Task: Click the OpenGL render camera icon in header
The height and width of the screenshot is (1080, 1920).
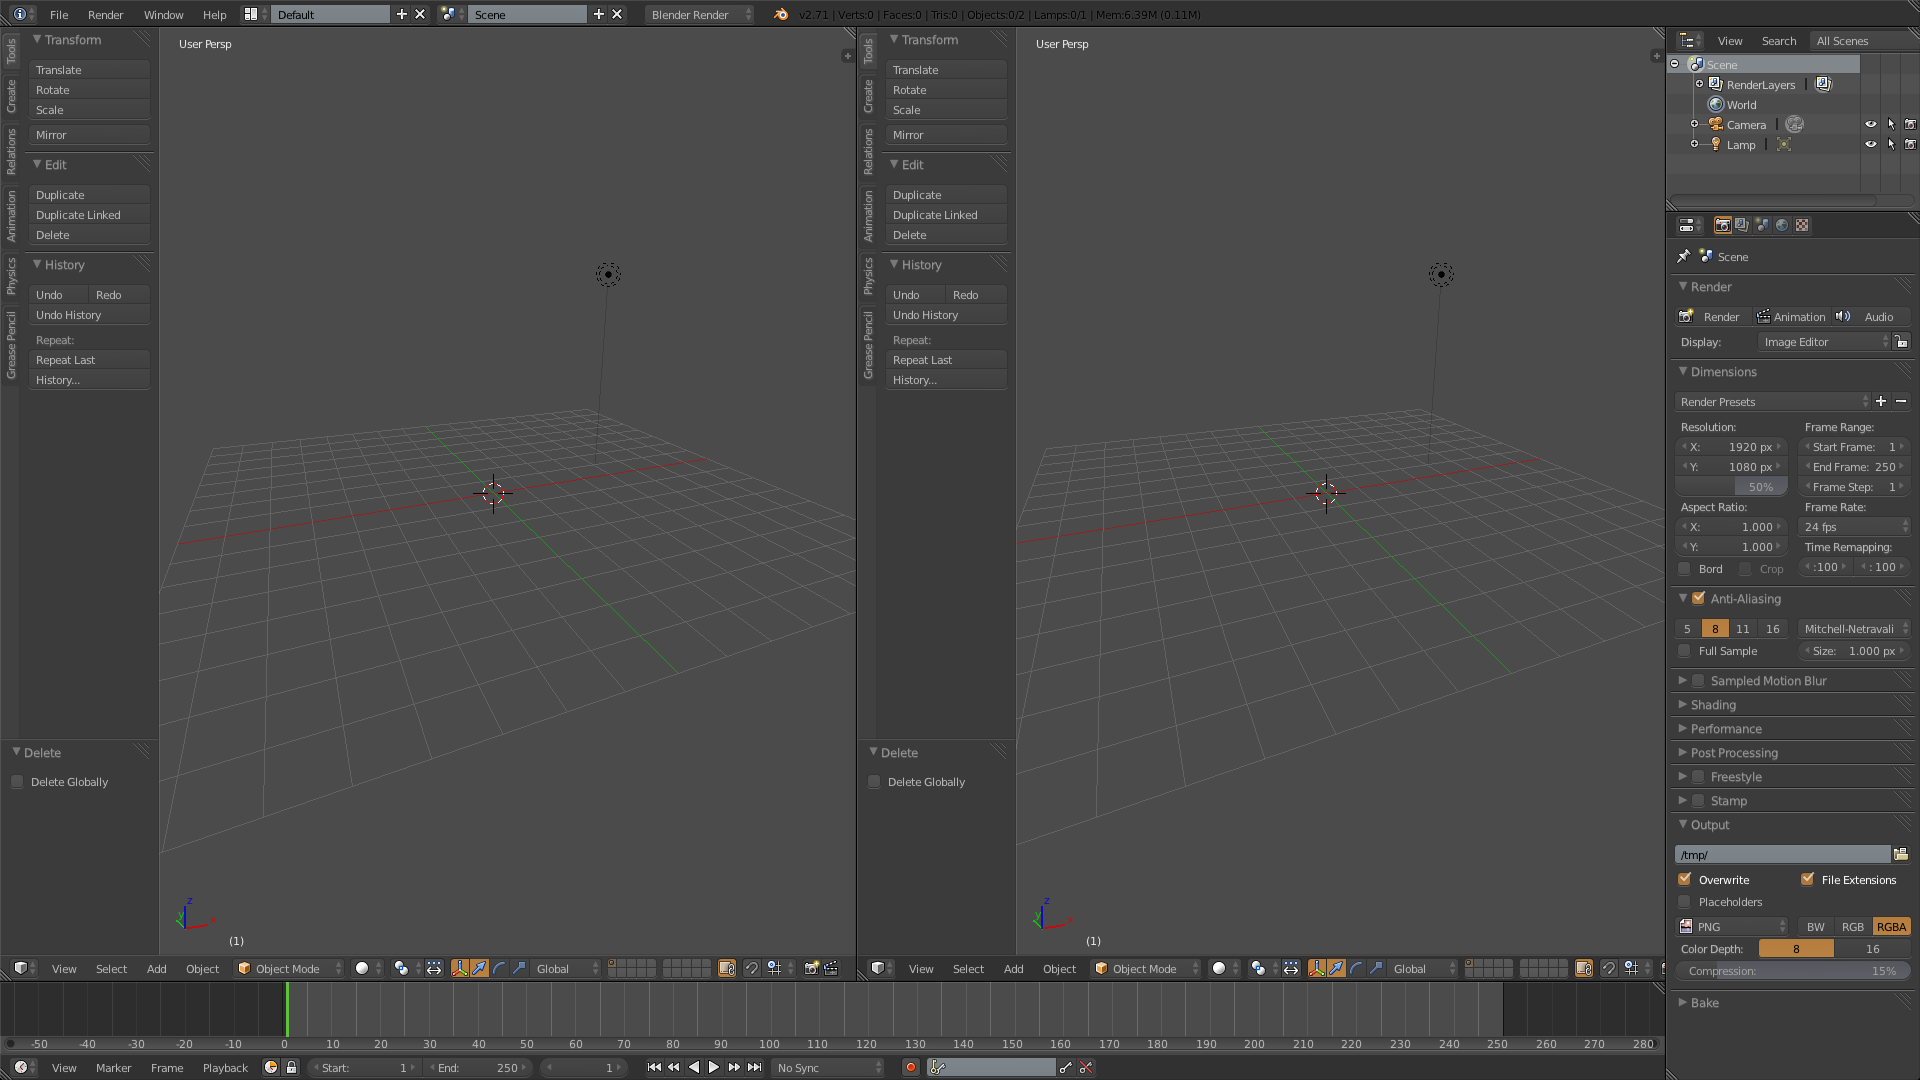Action: click(812, 968)
